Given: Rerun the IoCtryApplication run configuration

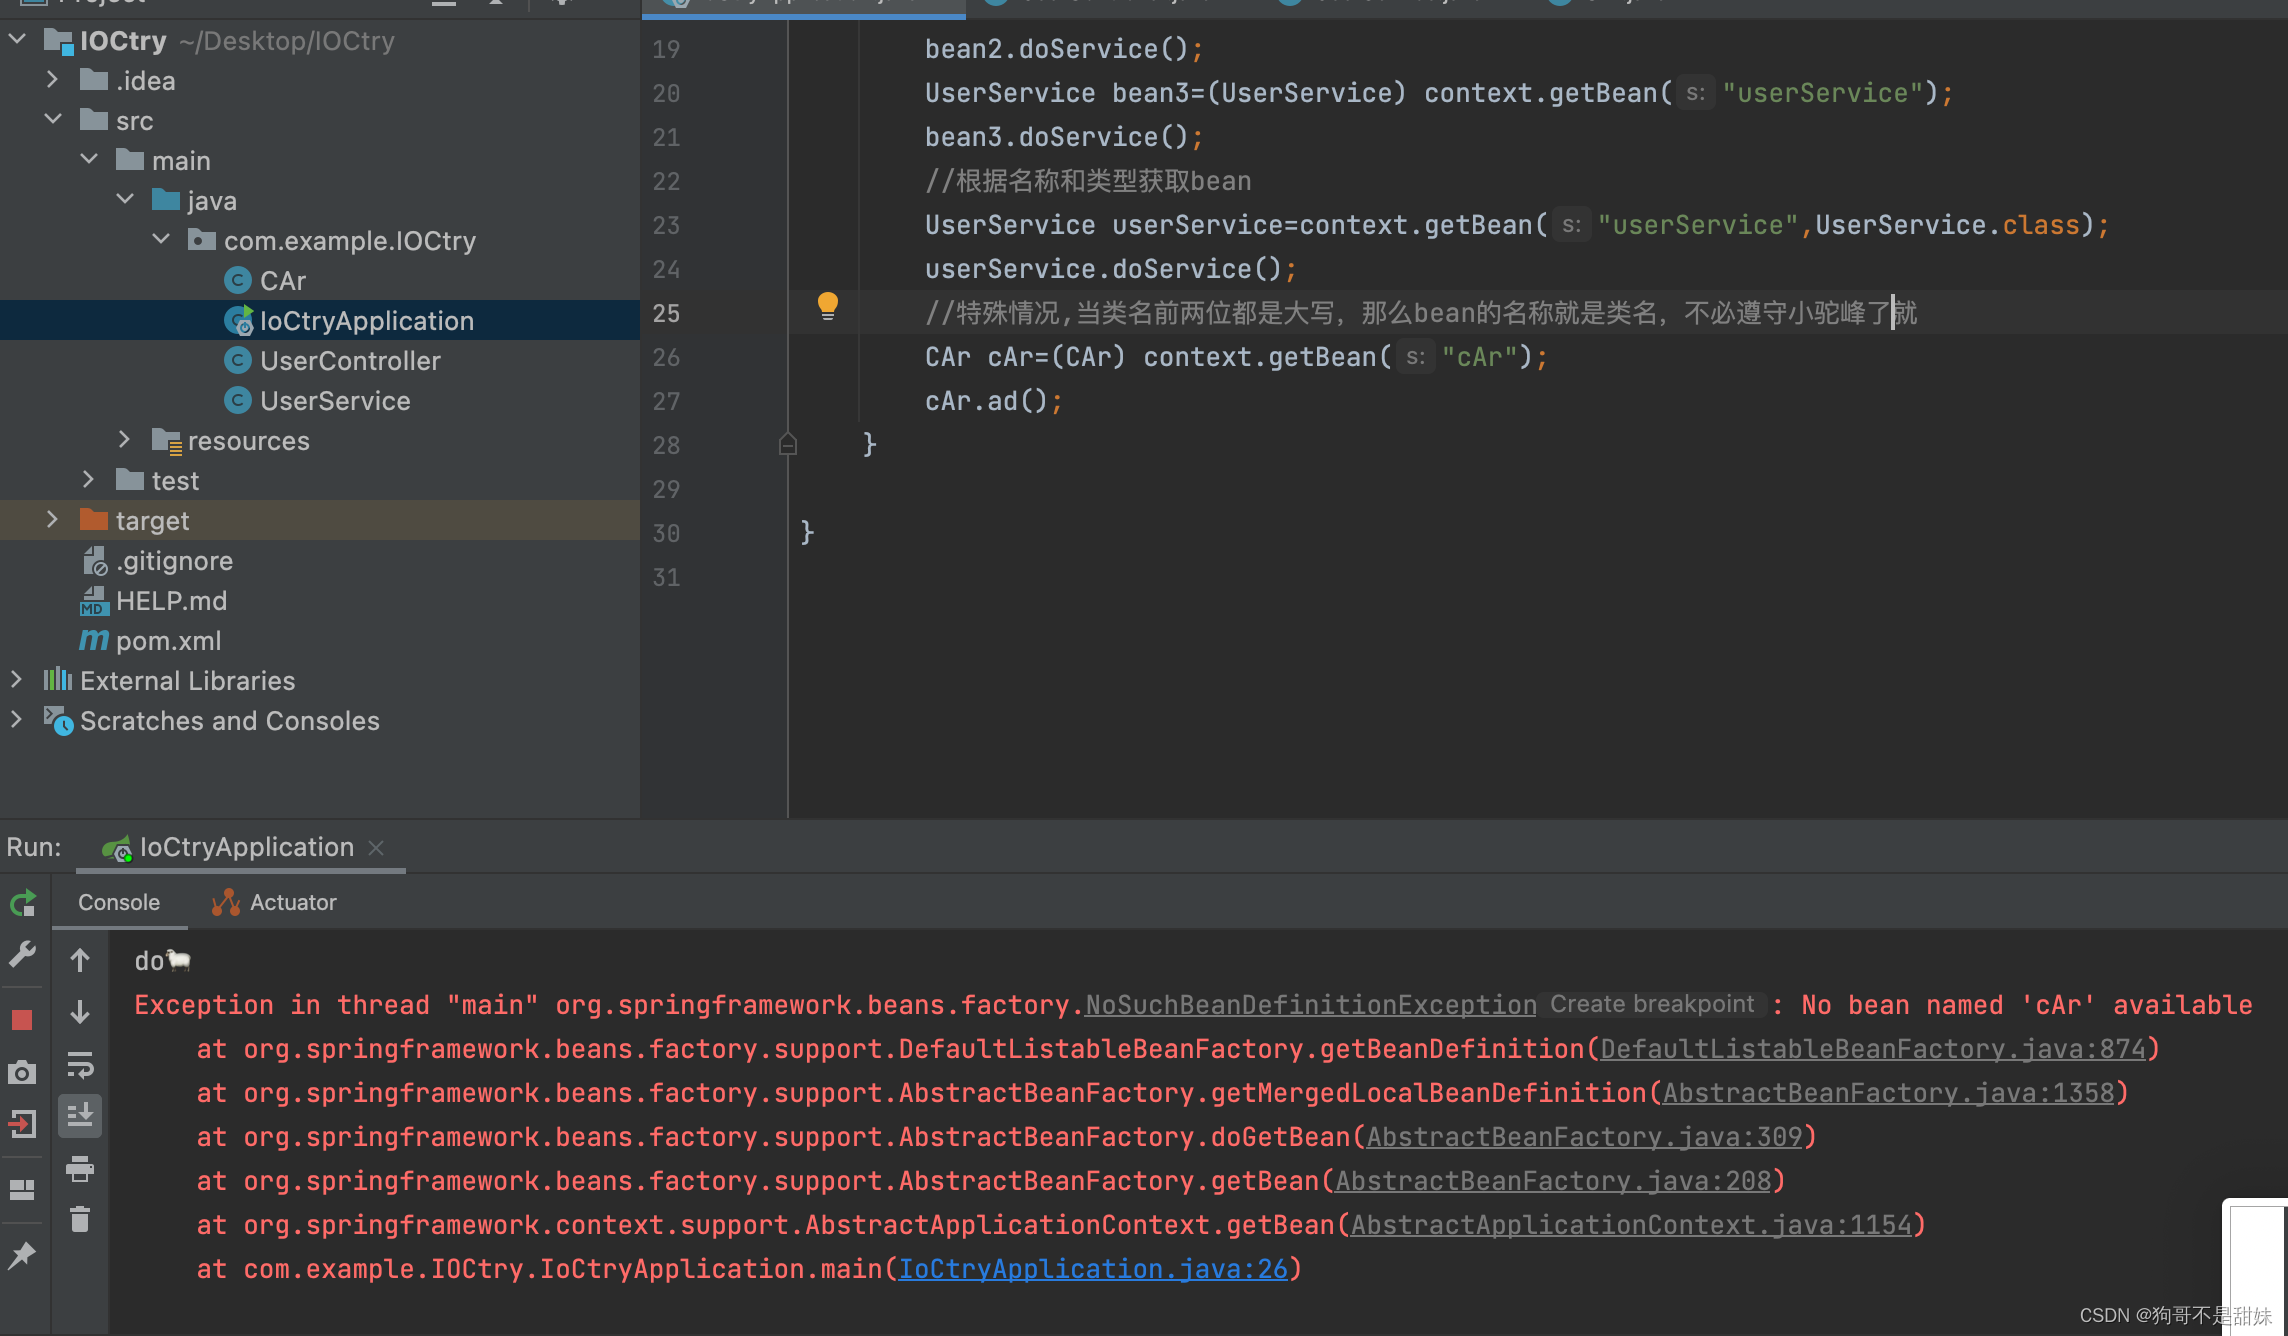Looking at the screenshot, I should click(x=21, y=903).
